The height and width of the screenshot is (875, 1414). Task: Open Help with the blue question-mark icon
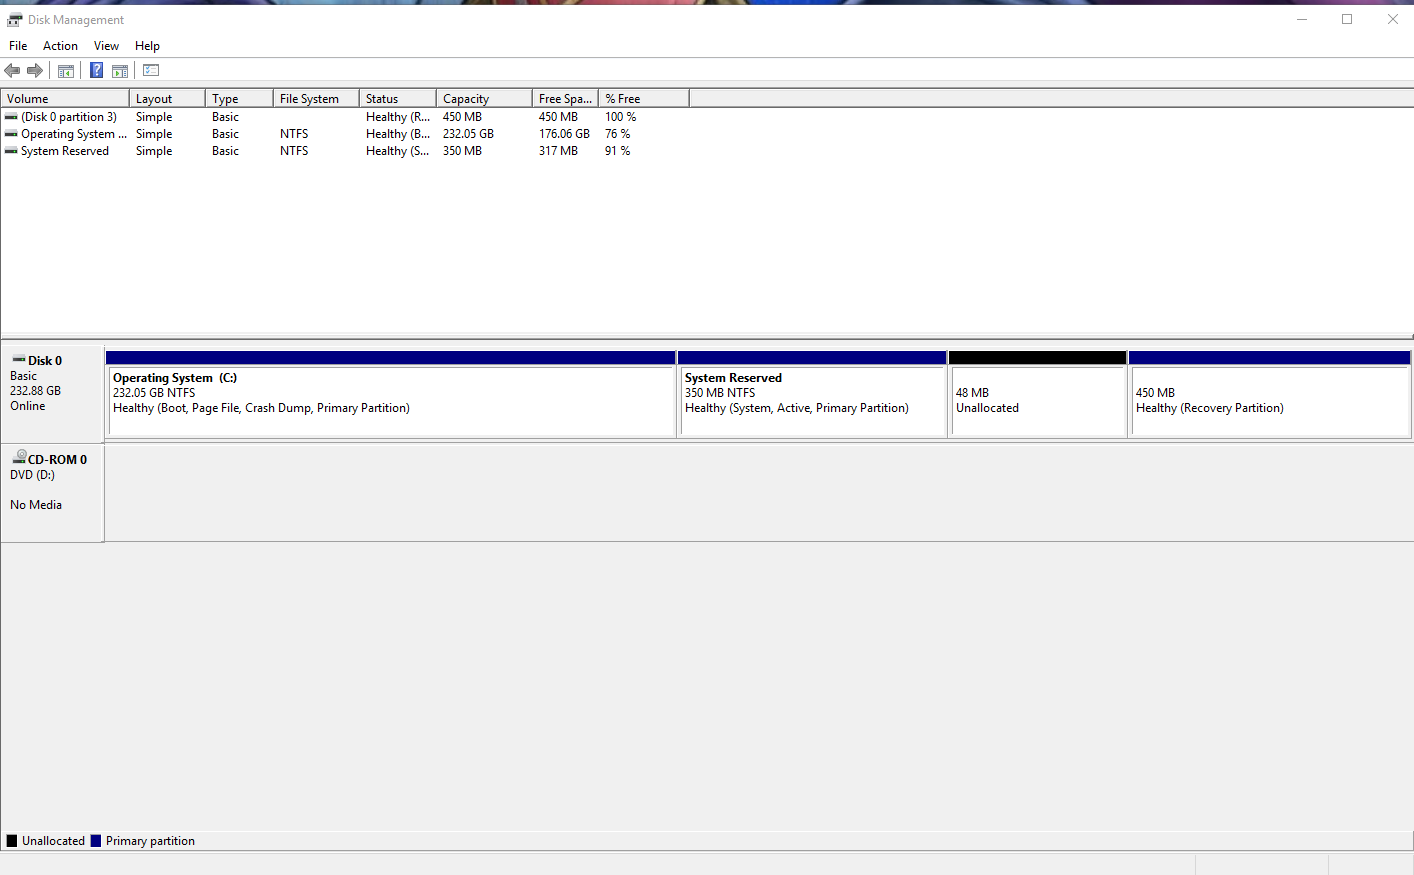[96, 70]
